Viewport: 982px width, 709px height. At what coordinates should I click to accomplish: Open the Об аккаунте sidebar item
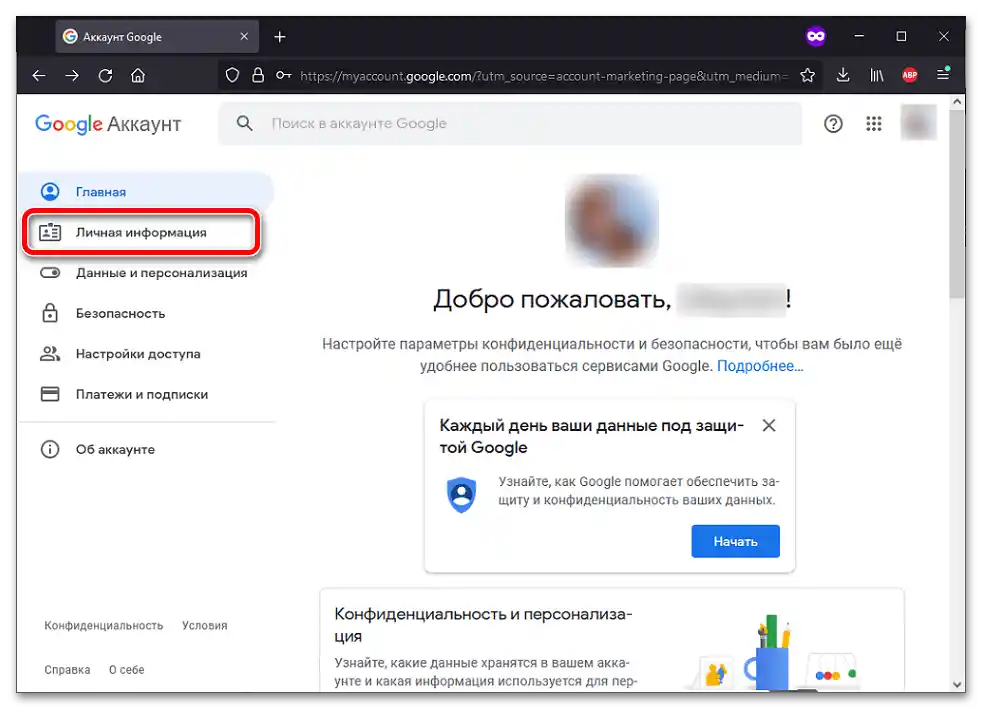(x=145, y=450)
